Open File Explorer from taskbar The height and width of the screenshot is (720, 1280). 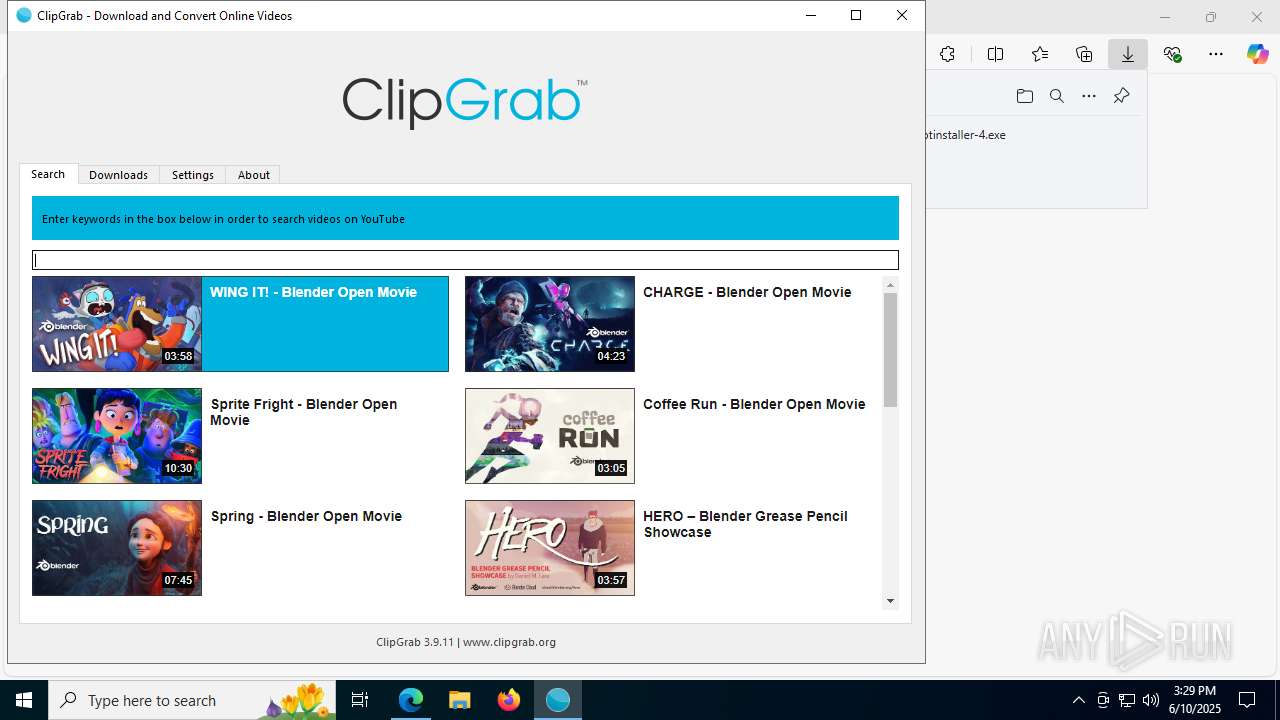460,700
